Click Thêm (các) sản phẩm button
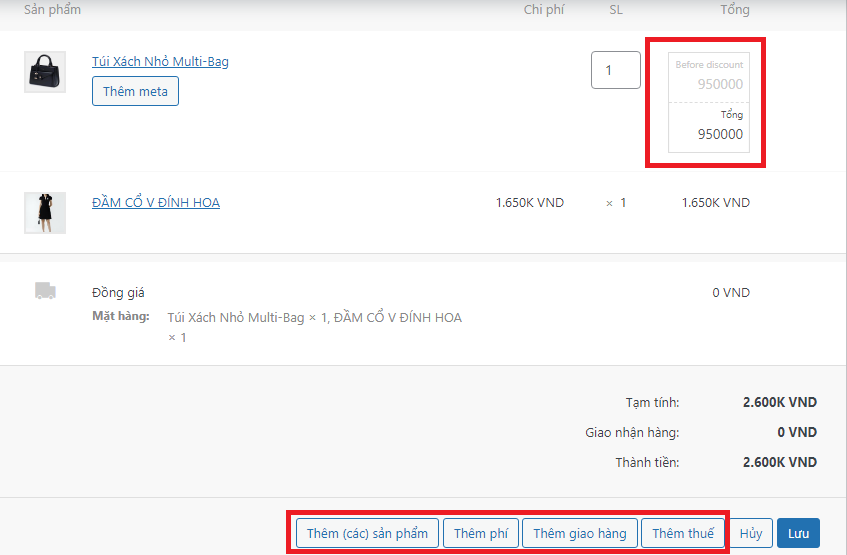Viewport: 847px width, 555px height. 367,533
